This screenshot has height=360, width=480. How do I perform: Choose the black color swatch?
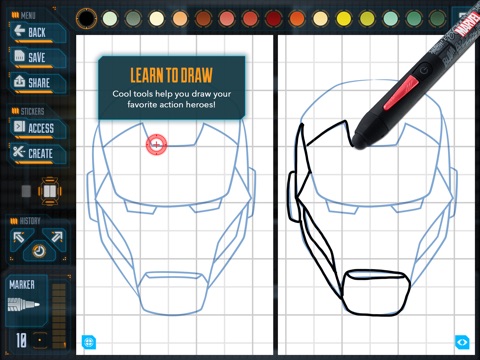tap(86, 18)
